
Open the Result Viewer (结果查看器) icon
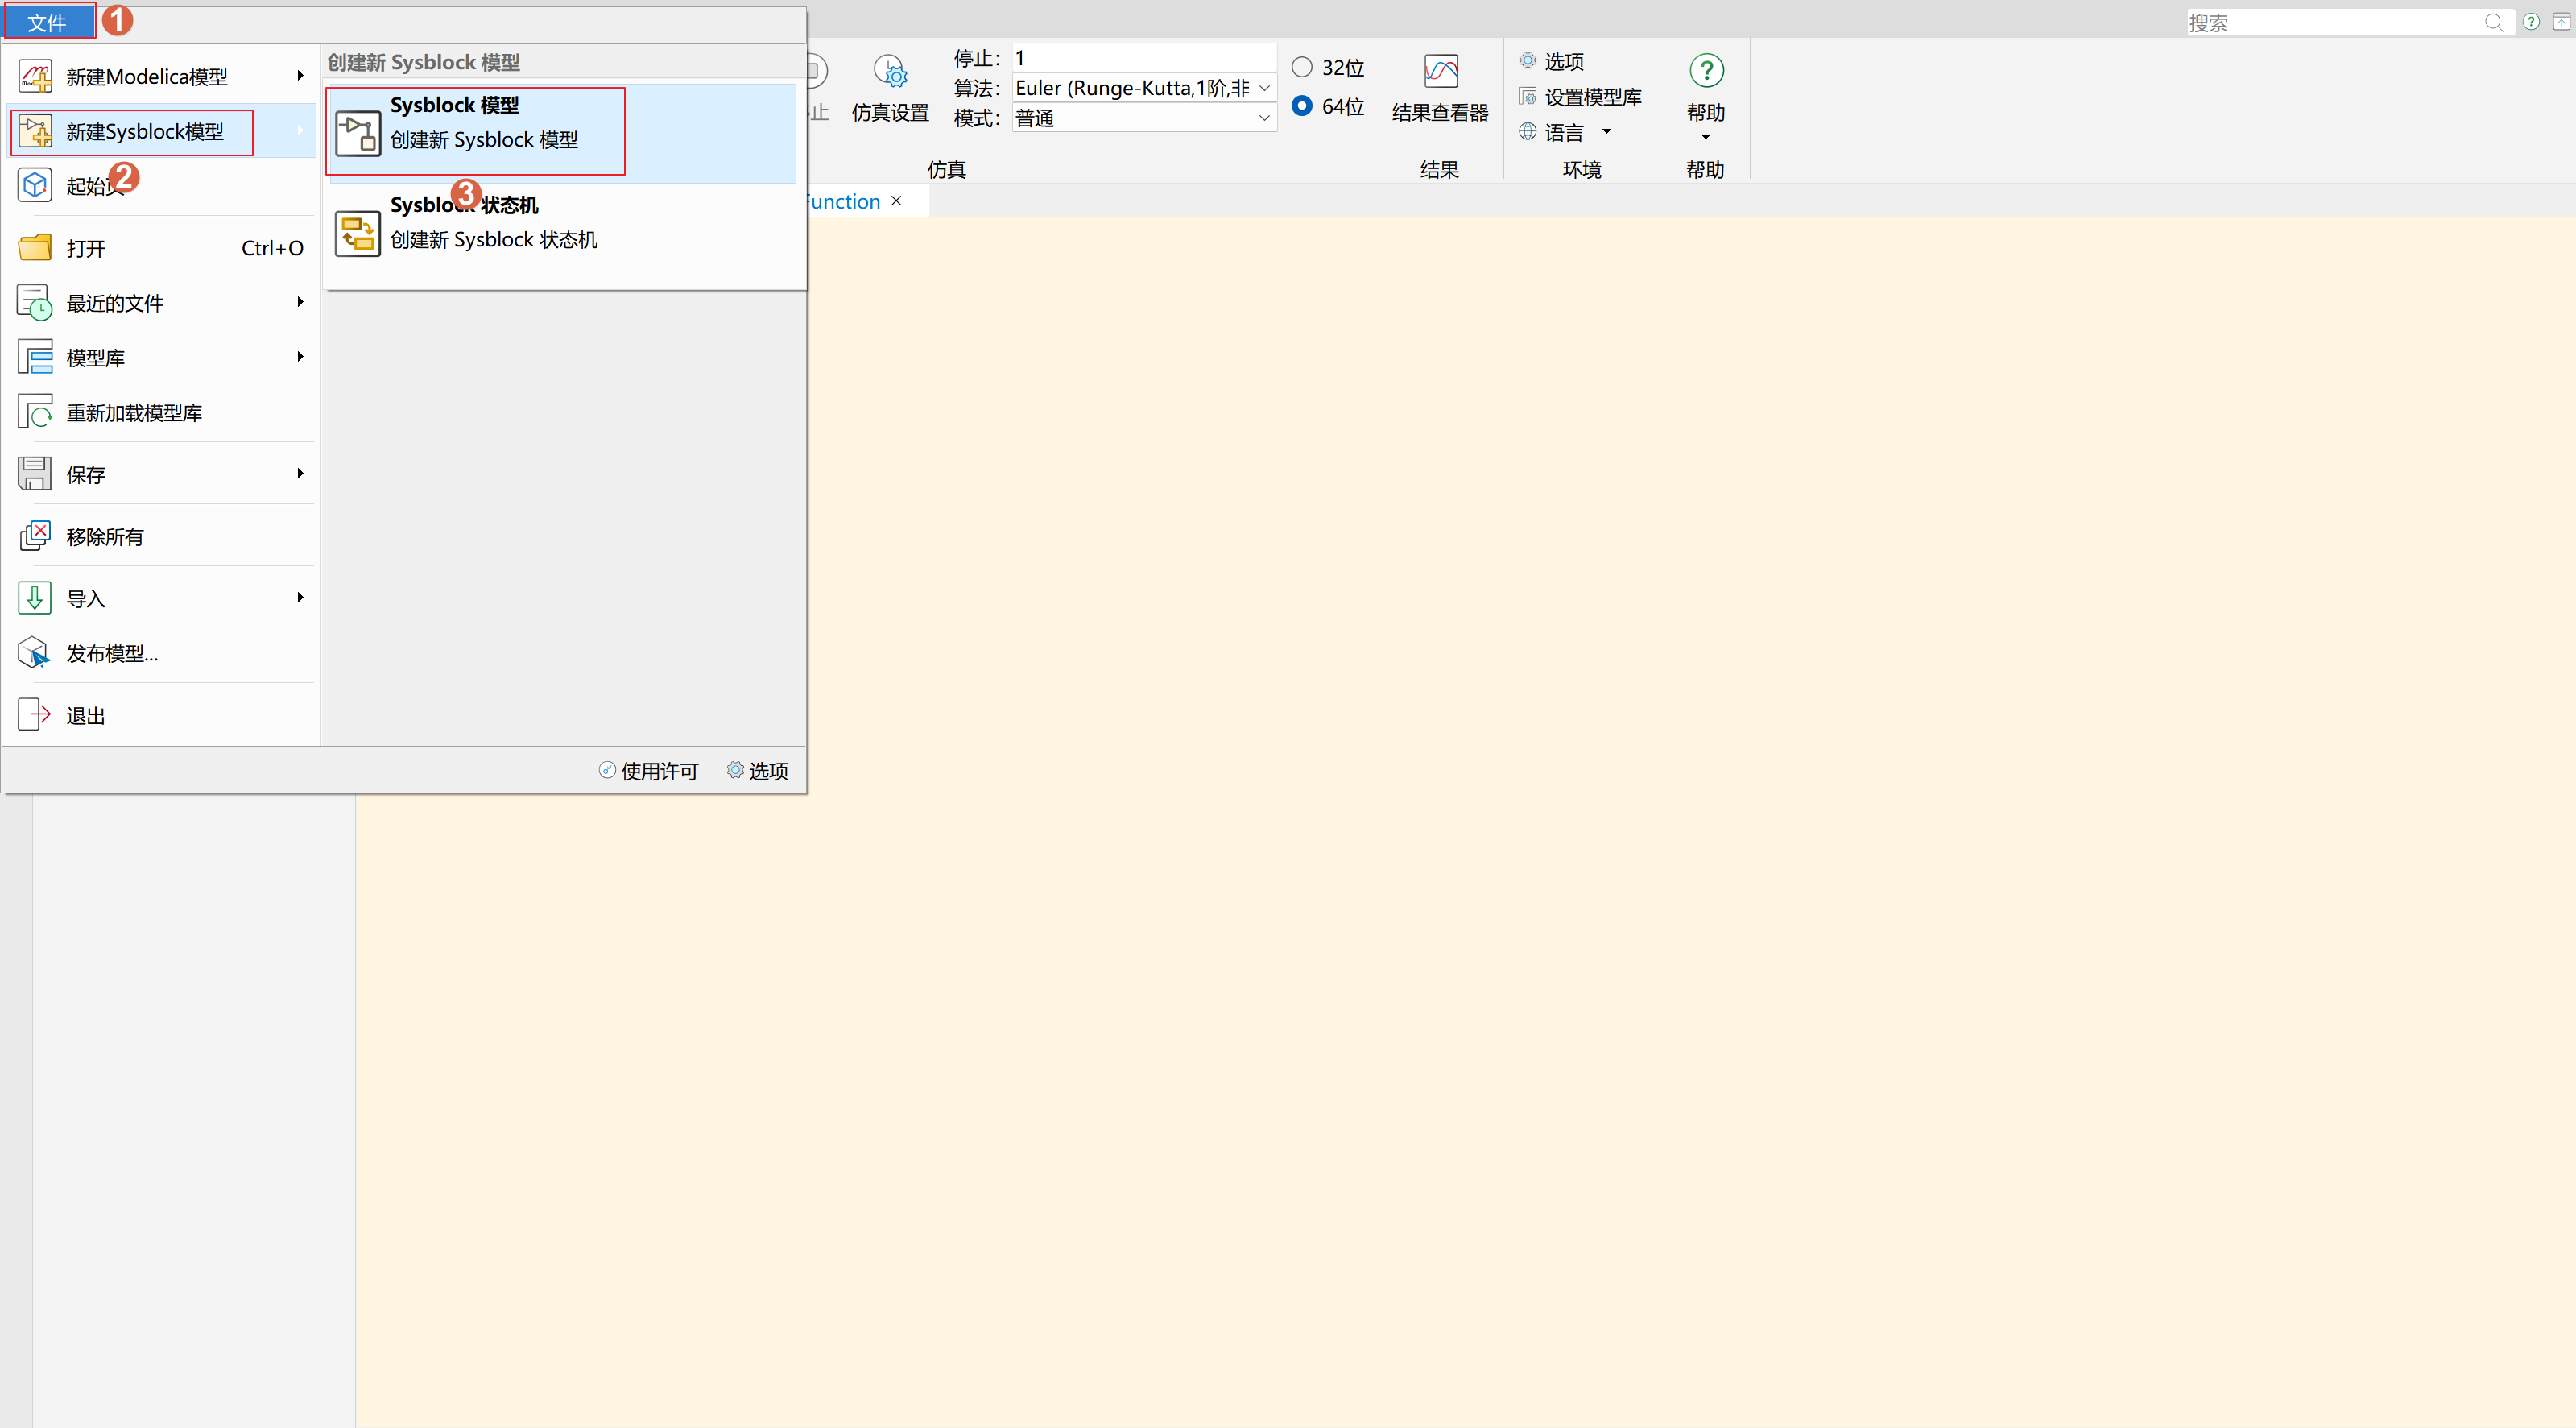coord(1440,72)
